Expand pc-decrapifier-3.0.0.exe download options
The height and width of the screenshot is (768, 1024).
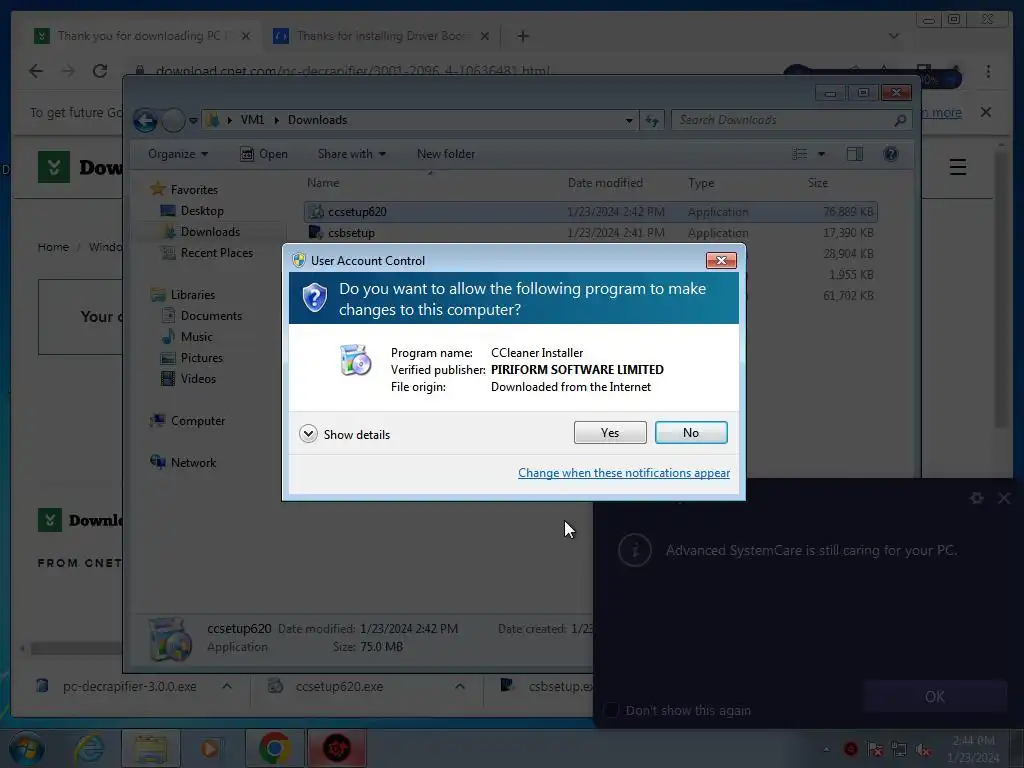227,686
